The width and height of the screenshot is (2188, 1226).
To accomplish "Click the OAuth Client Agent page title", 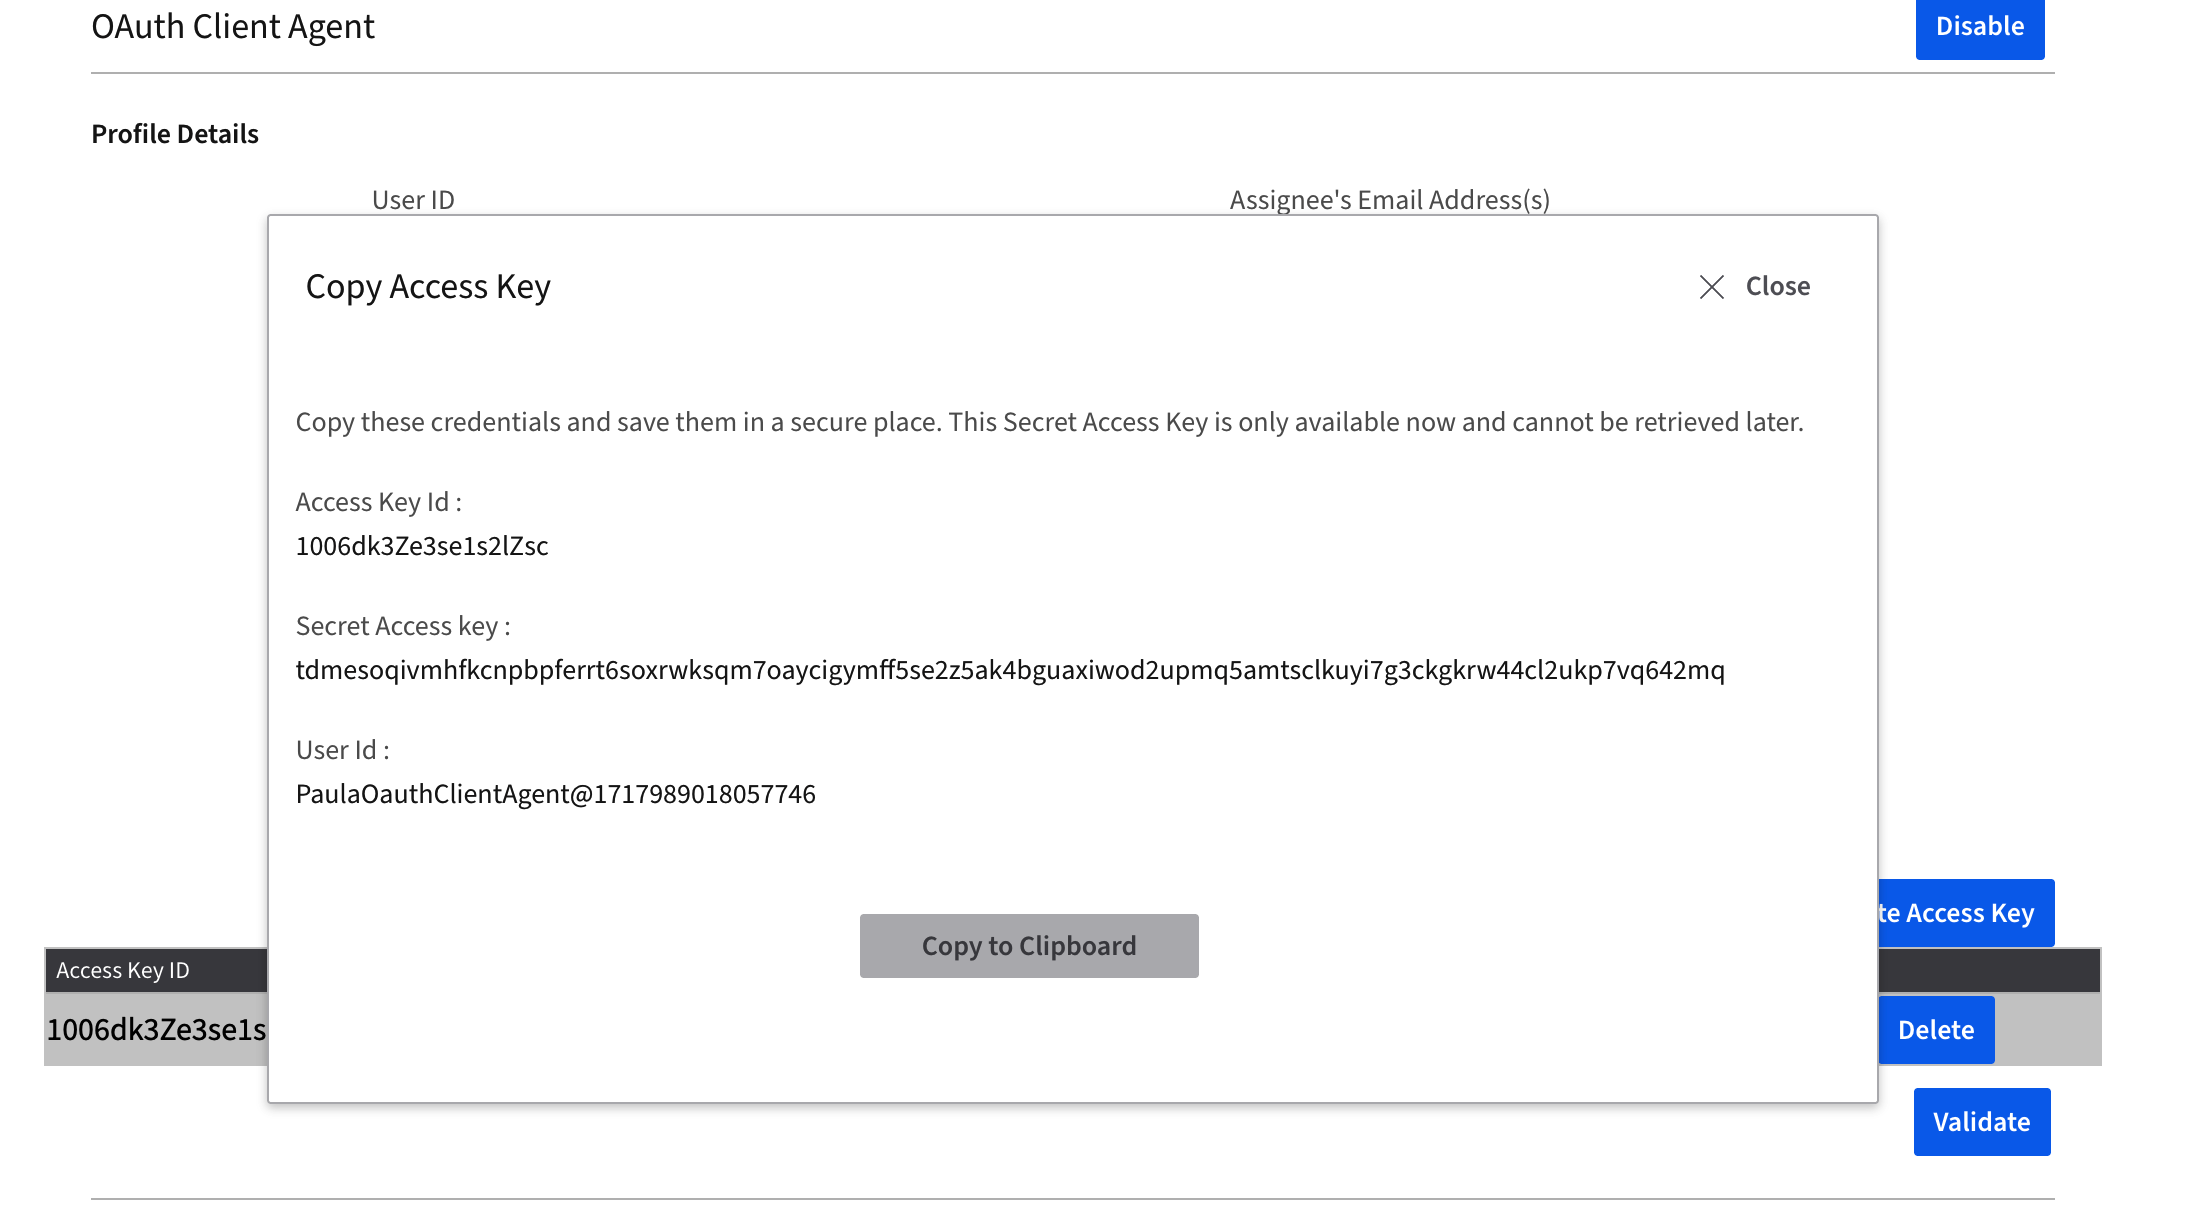I will coord(233,27).
